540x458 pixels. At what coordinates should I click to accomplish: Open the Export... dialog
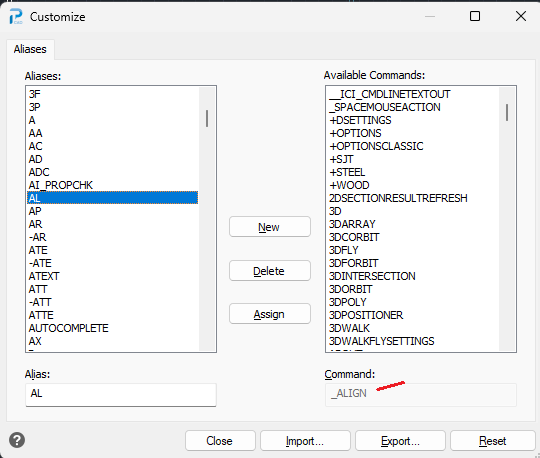click(x=400, y=440)
